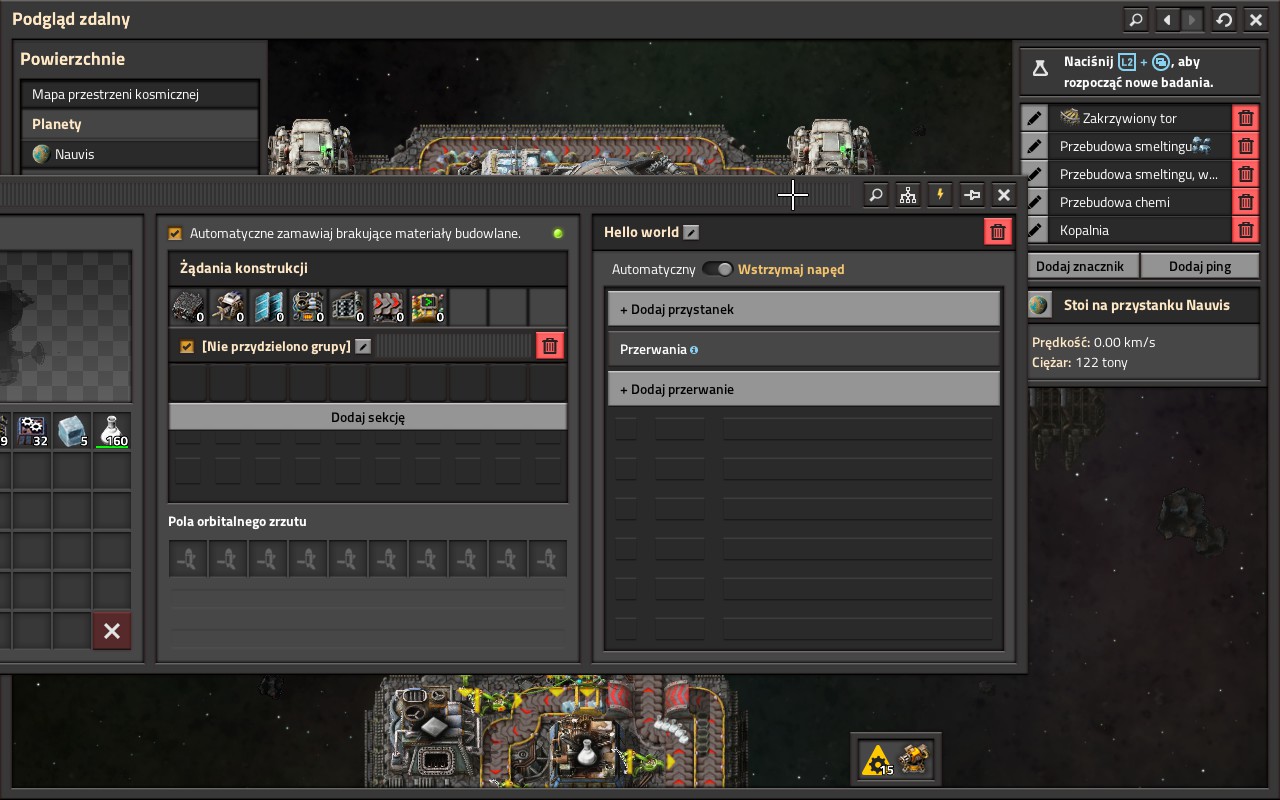The width and height of the screenshot is (1280, 800).
Task: Edit the unassigned group name pencil icon
Action: pyautogui.click(x=363, y=346)
